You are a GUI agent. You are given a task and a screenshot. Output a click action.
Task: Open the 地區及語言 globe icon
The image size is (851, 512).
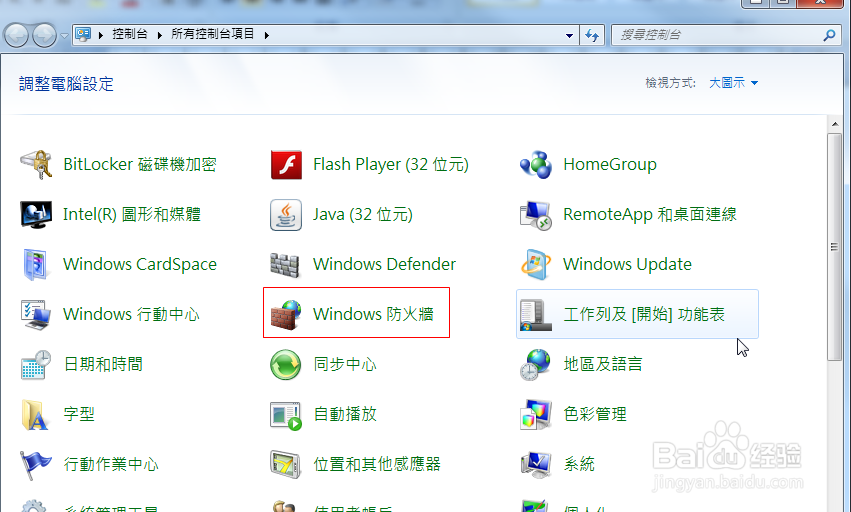point(536,365)
